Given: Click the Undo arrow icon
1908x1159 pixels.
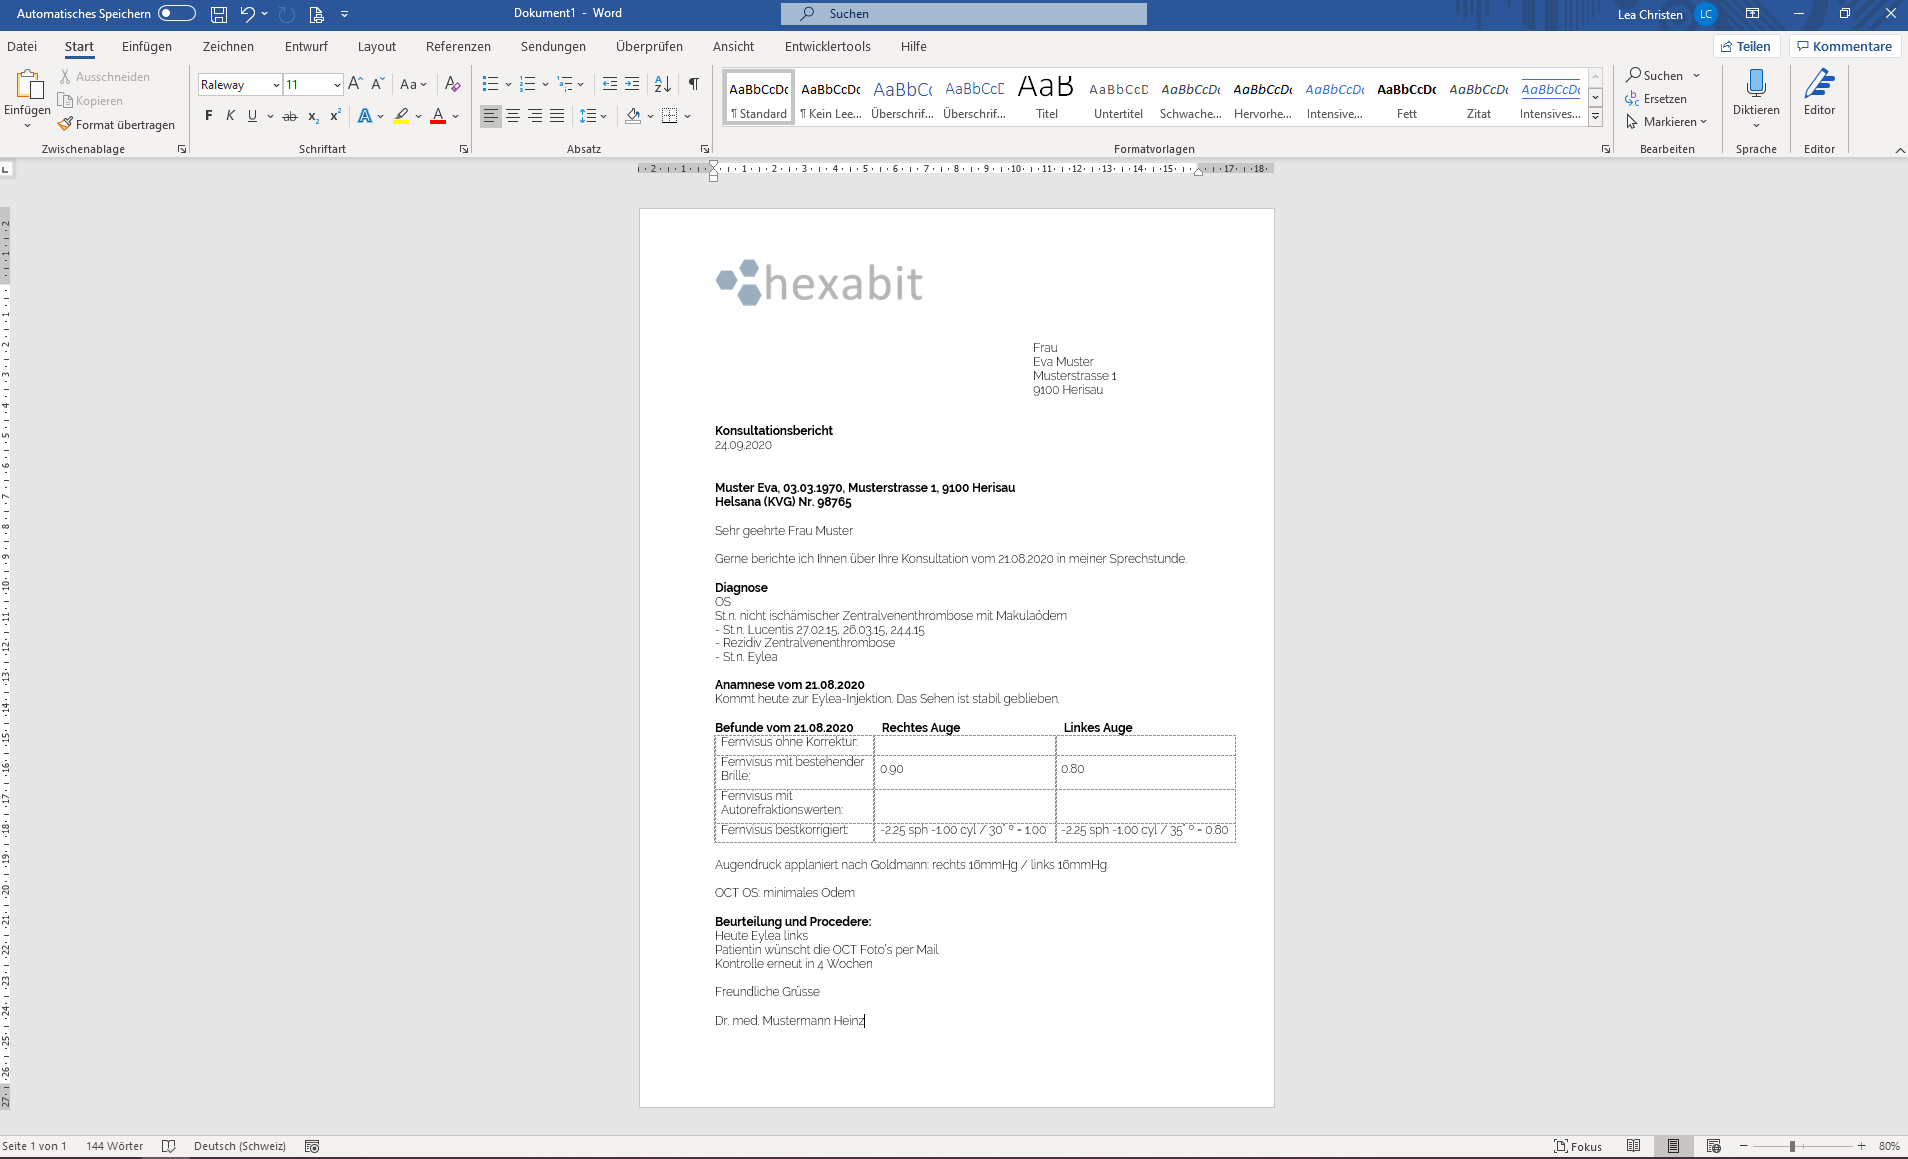Looking at the screenshot, I should (x=247, y=14).
